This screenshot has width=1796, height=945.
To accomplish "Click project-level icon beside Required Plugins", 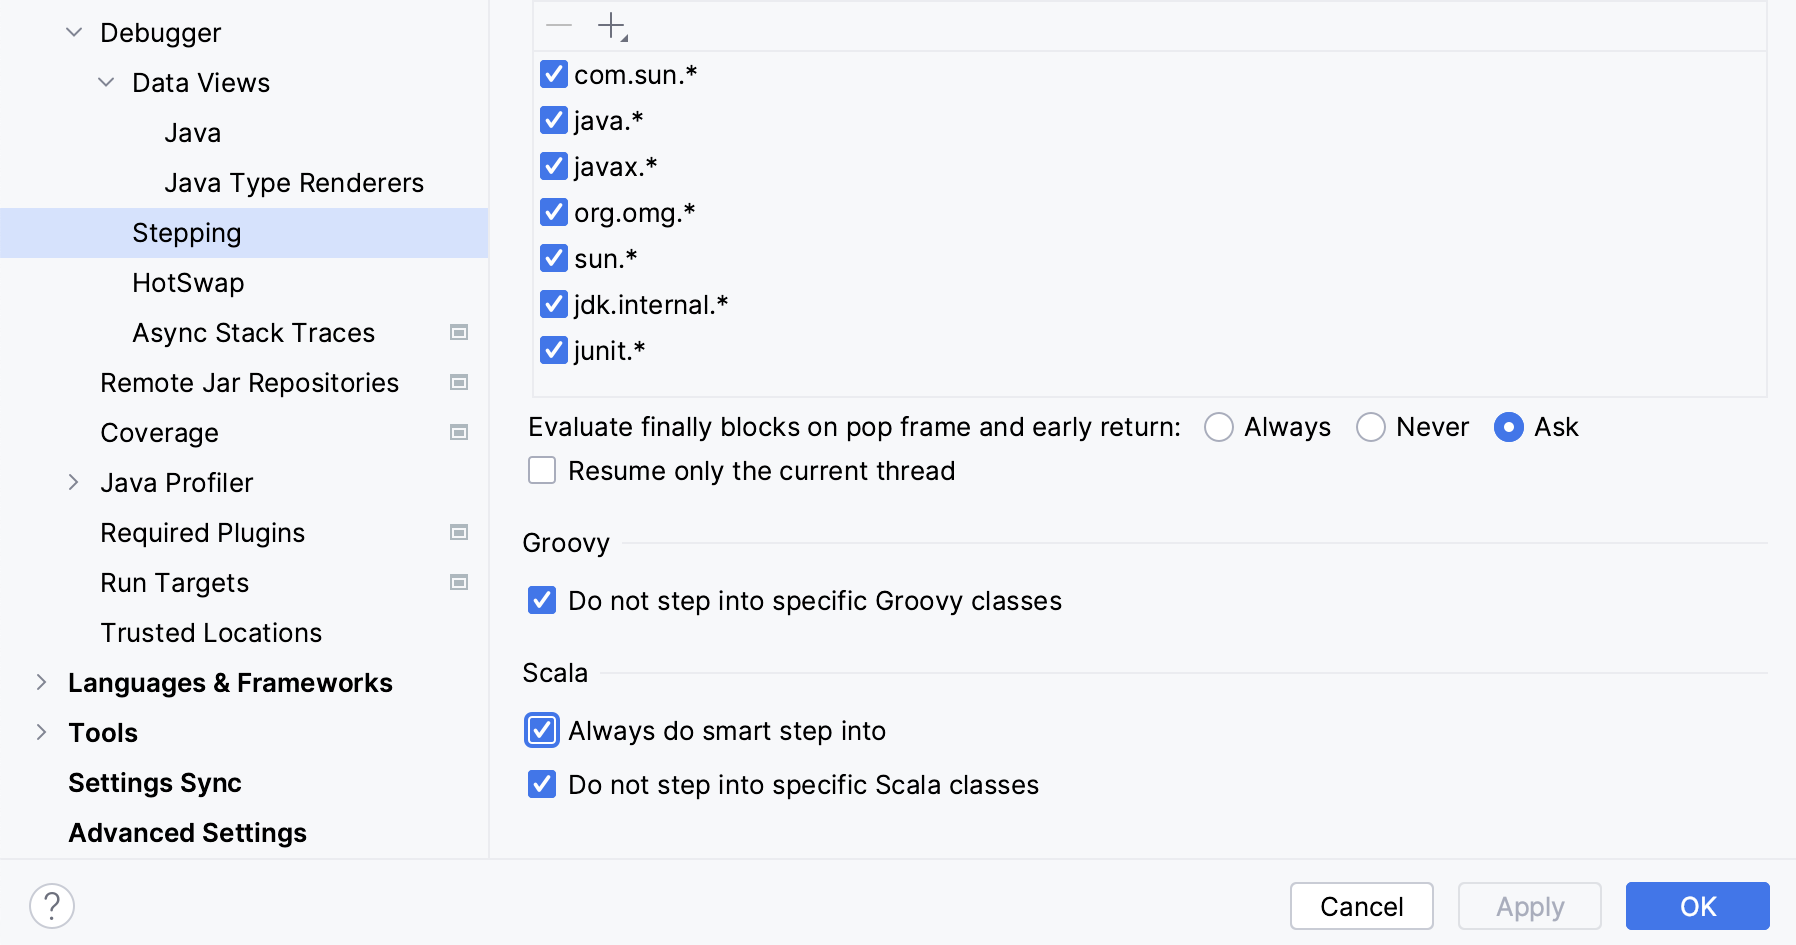I will click(459, 533).
